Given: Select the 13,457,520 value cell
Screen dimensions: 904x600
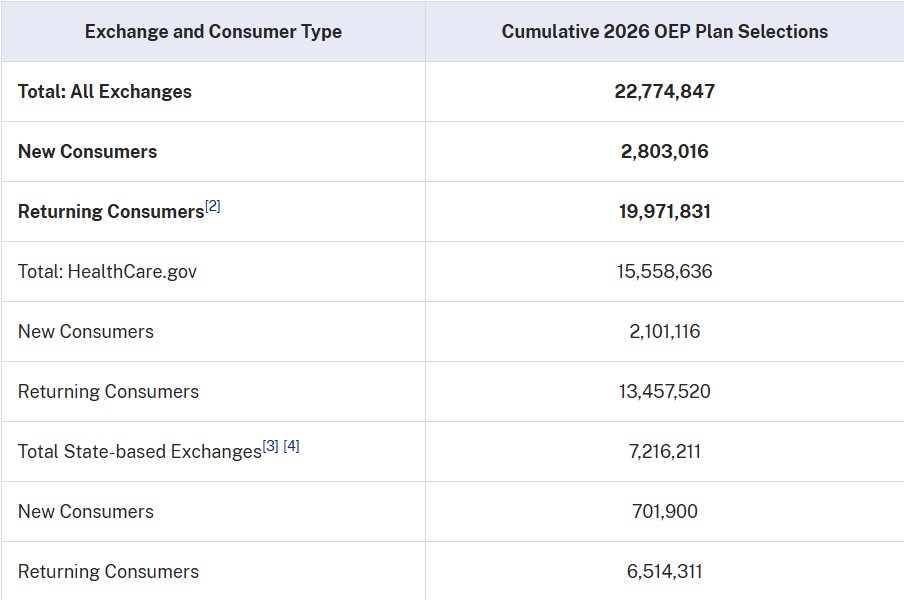Looking at the screenshot, I should (664, 392).
